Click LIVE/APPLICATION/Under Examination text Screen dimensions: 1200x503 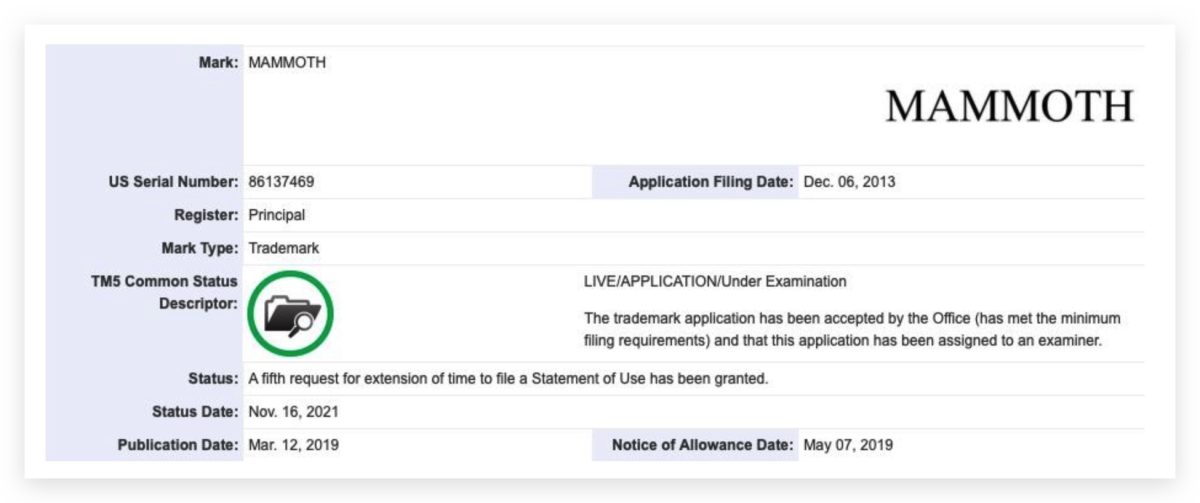click(715, 281)
